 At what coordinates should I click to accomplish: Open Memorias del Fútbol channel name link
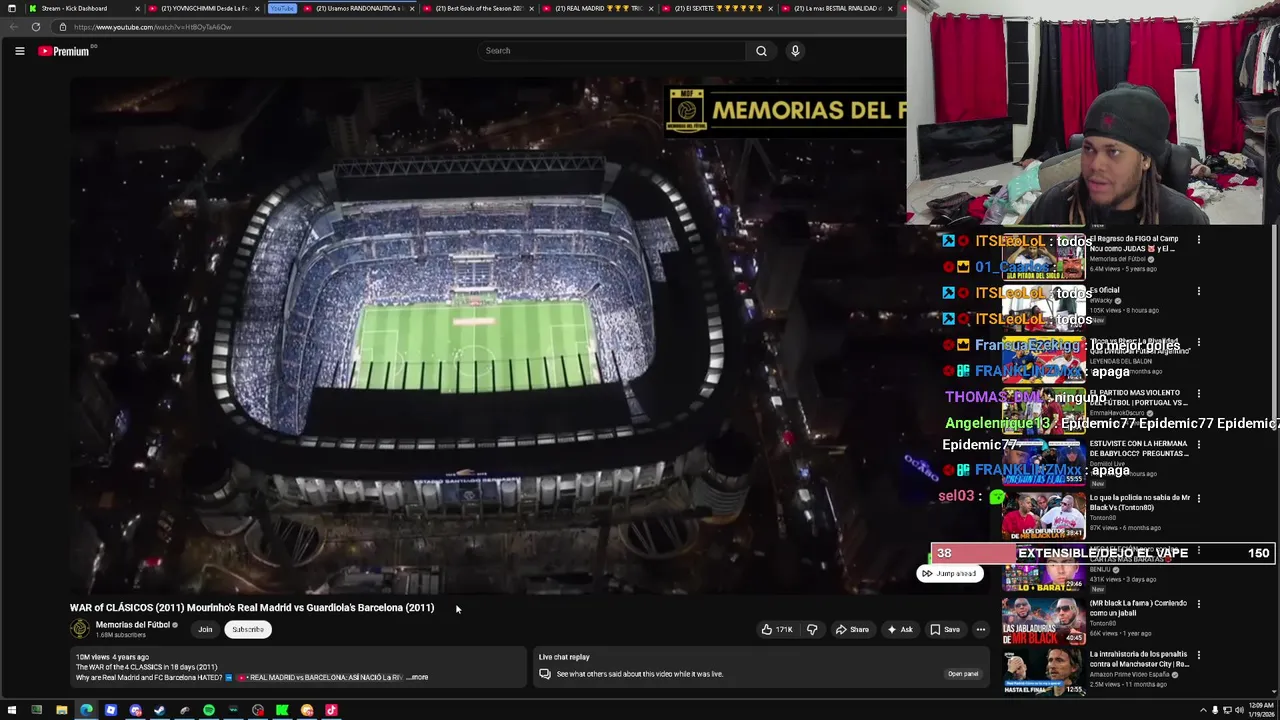click(x=133, y=625)
